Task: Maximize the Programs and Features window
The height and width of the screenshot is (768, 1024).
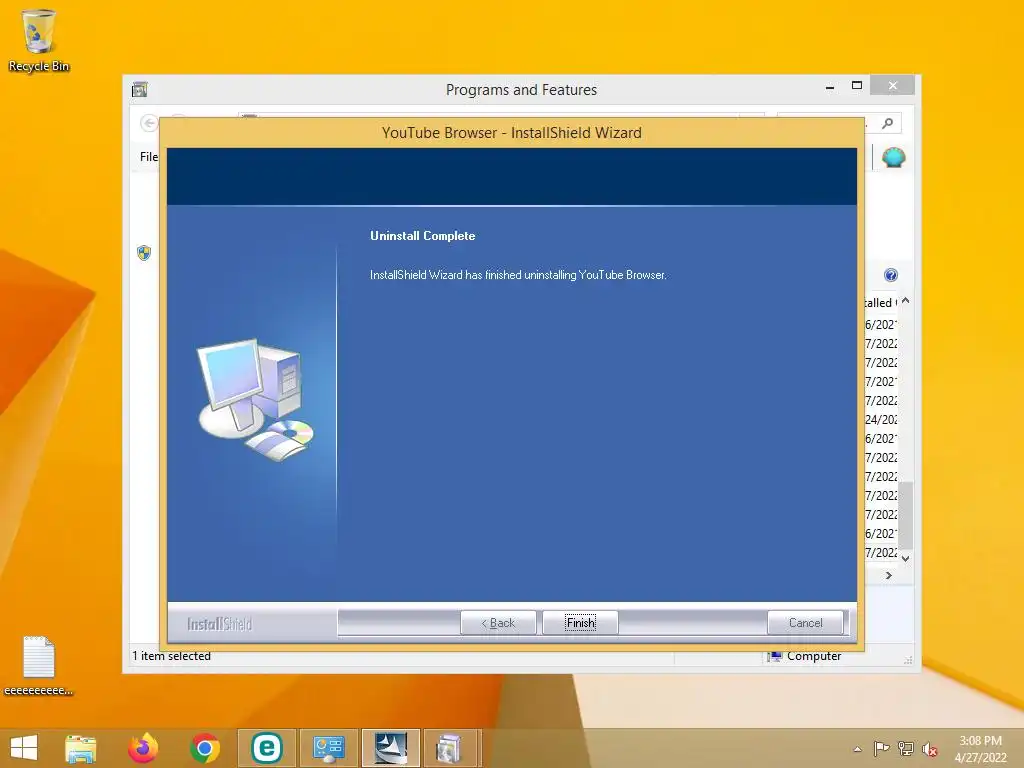Action: pos(857,86)
